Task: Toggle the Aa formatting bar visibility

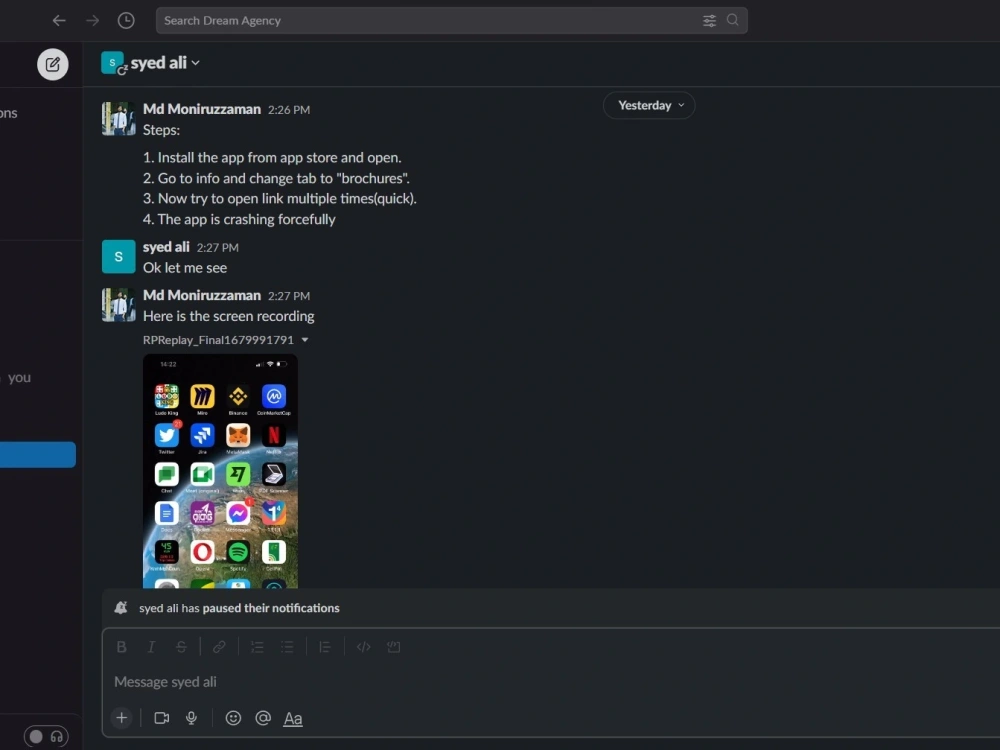Action: click(293, 718)
